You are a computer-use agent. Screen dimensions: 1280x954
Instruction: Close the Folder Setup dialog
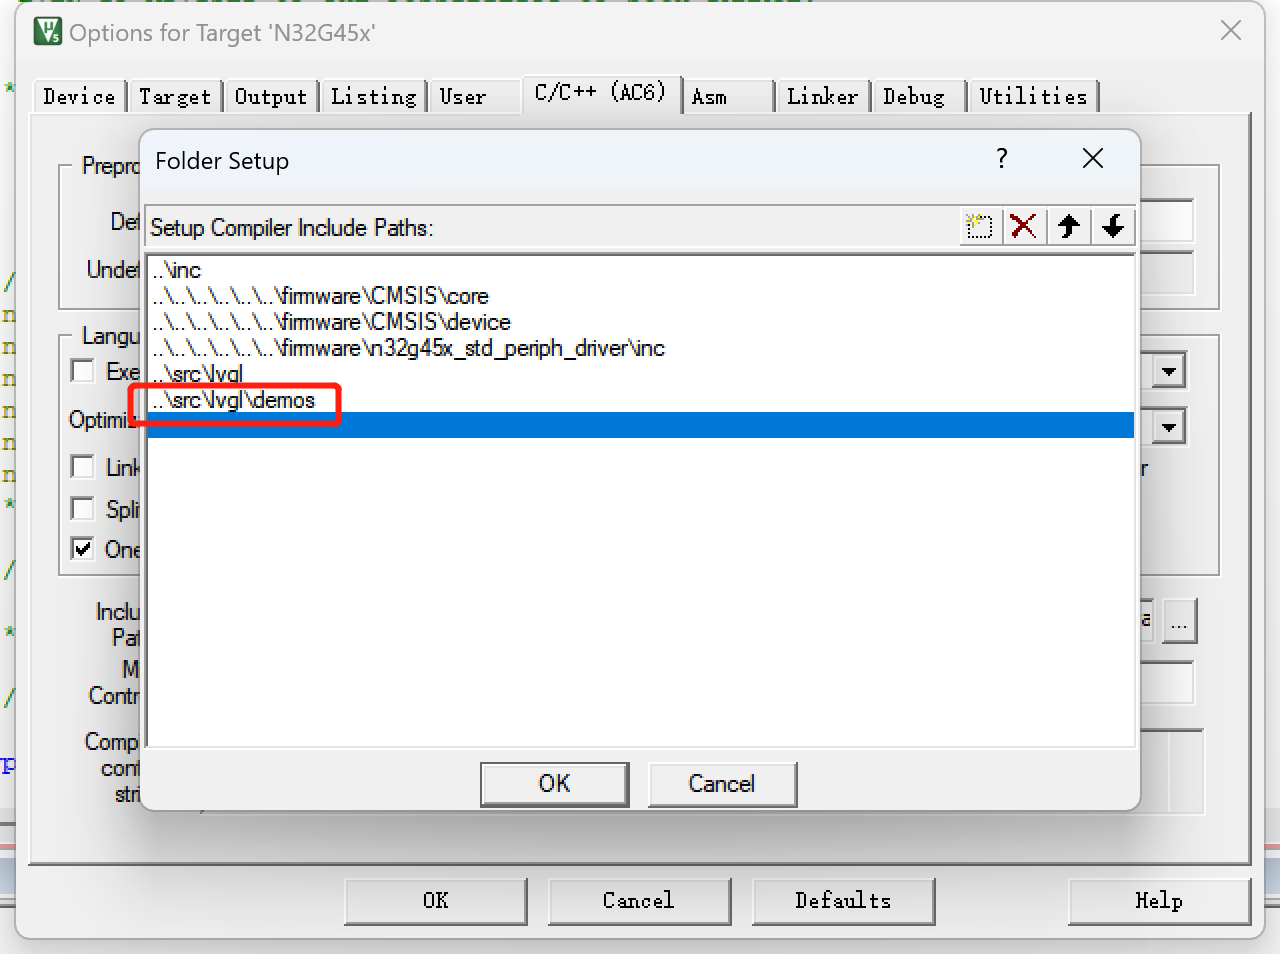[1092, 159]
